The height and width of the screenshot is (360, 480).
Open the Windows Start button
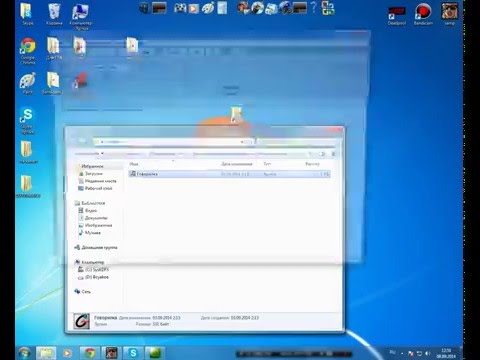pos(24,353)
